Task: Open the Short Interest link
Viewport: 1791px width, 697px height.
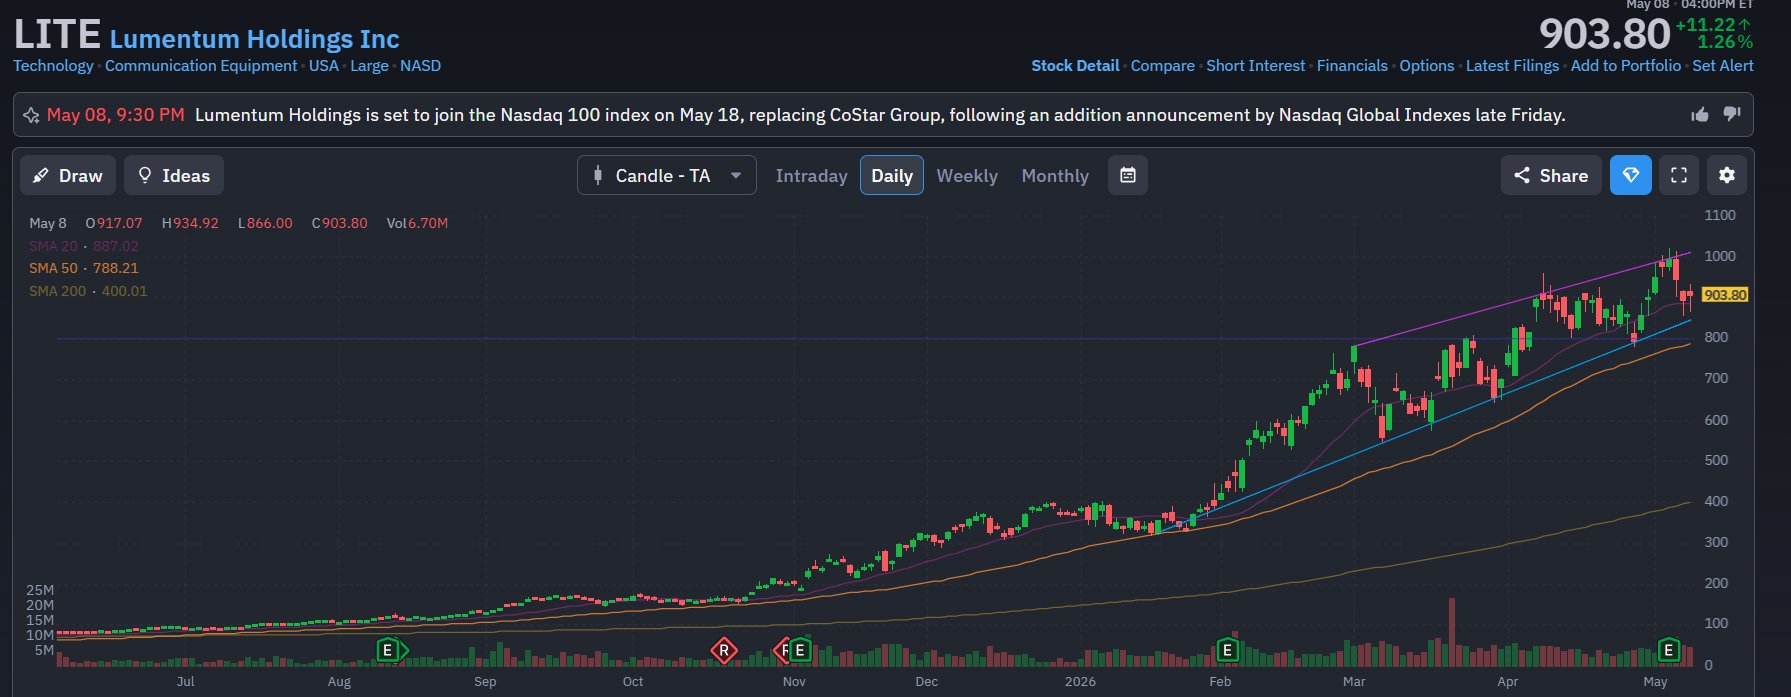Action: (1255, 66)
